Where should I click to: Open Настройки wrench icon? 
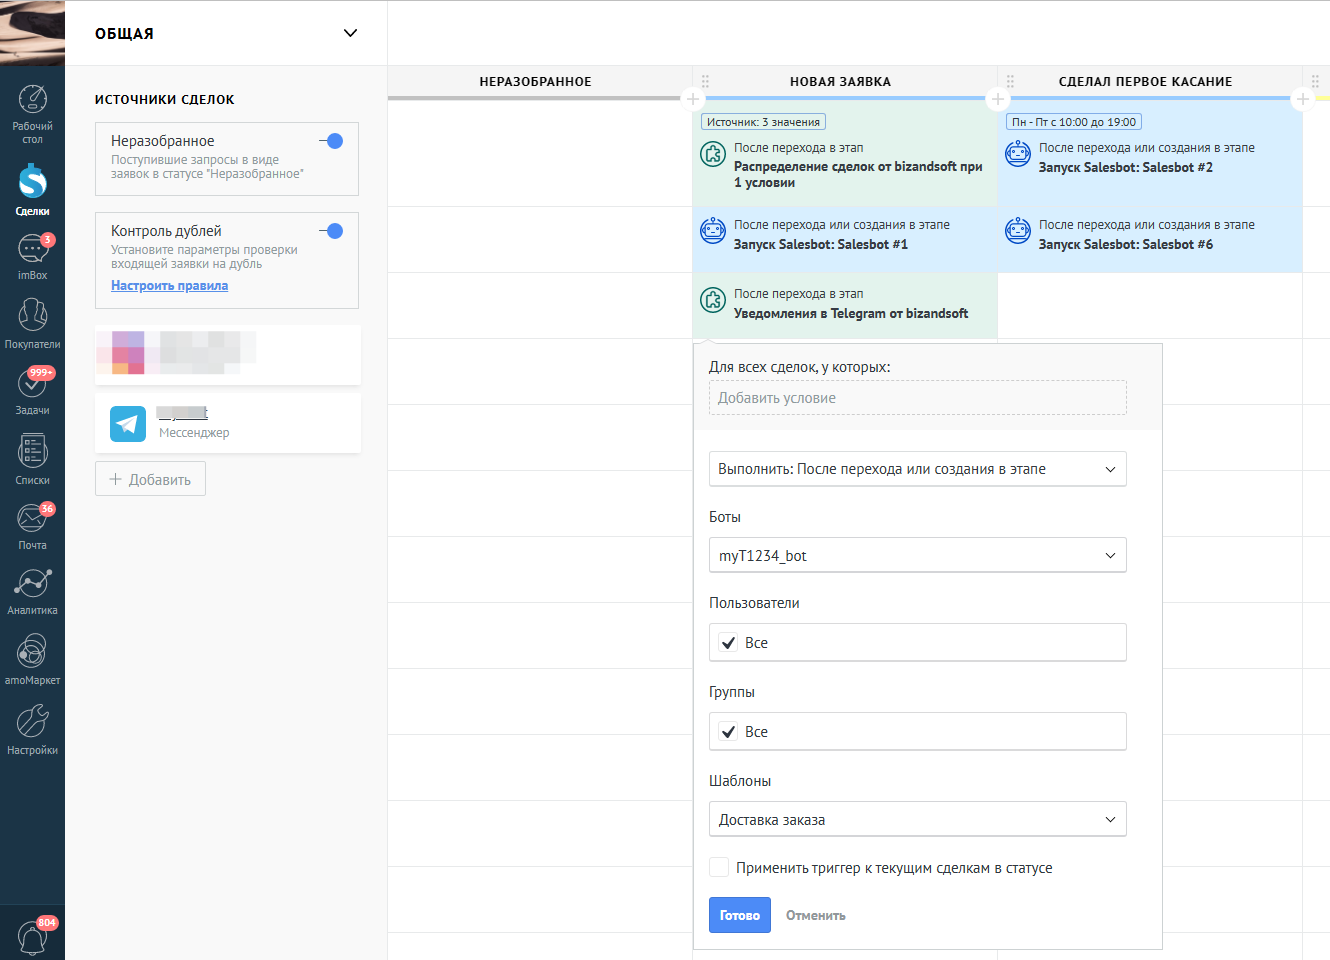click(x=32, y=721)
